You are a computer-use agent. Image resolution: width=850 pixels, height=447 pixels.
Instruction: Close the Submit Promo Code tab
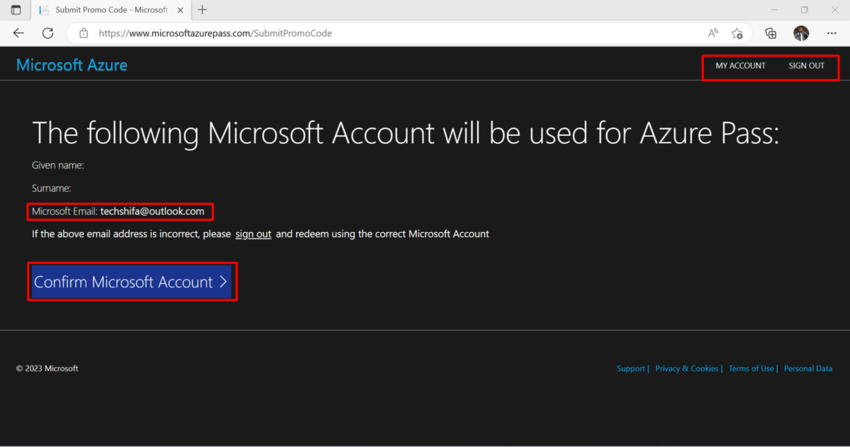click(x=181, y=10)
